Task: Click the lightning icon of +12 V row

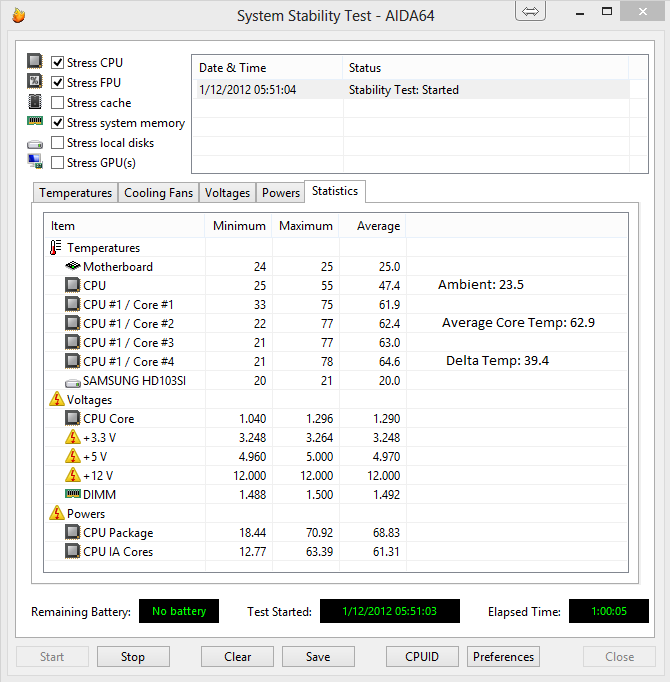Action: pos(73,475)
